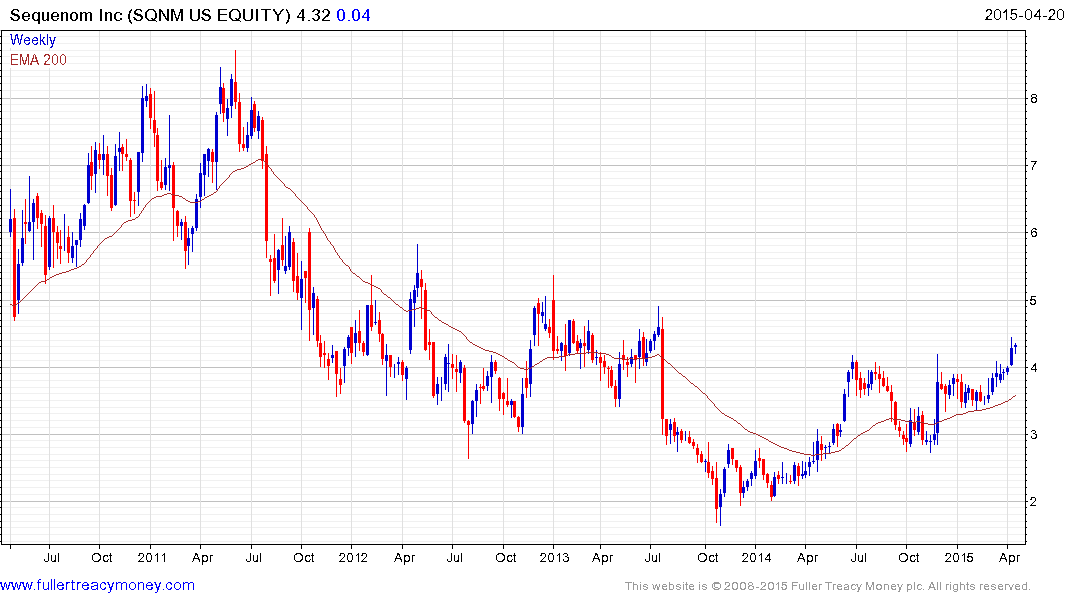
Task: Click the Sequenom Inc chart title
Action: coord(144,16)
